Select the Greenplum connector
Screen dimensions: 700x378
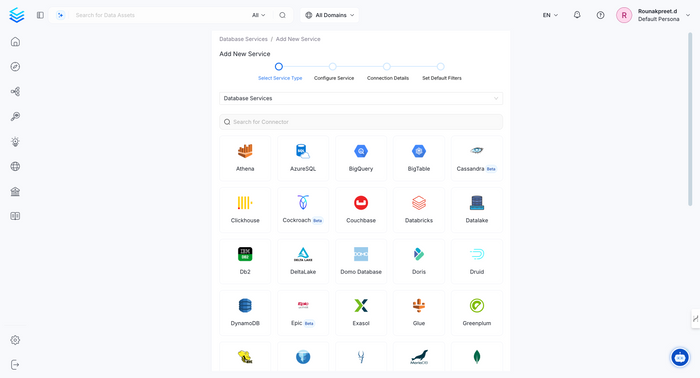(477, 313)
